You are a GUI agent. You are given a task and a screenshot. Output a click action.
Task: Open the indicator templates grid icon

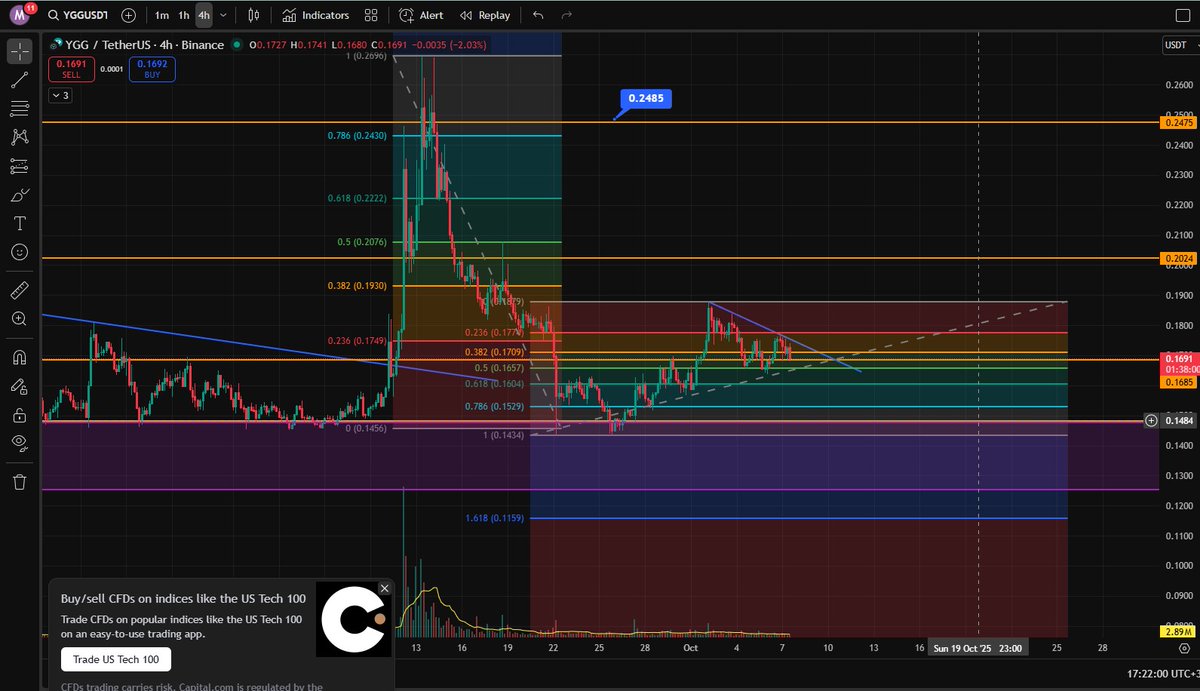coord(372,15)
